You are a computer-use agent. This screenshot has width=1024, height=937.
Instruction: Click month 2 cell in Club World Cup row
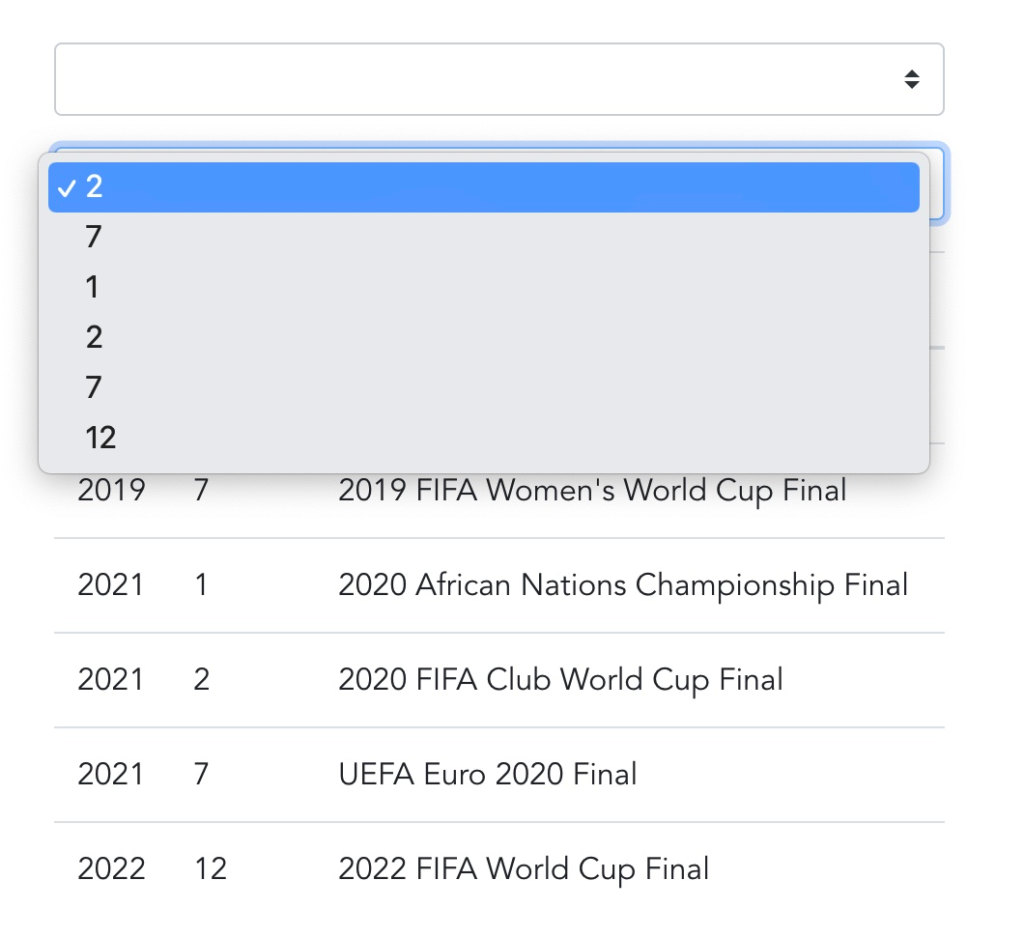pyautogui.click(x=201, y=680)
